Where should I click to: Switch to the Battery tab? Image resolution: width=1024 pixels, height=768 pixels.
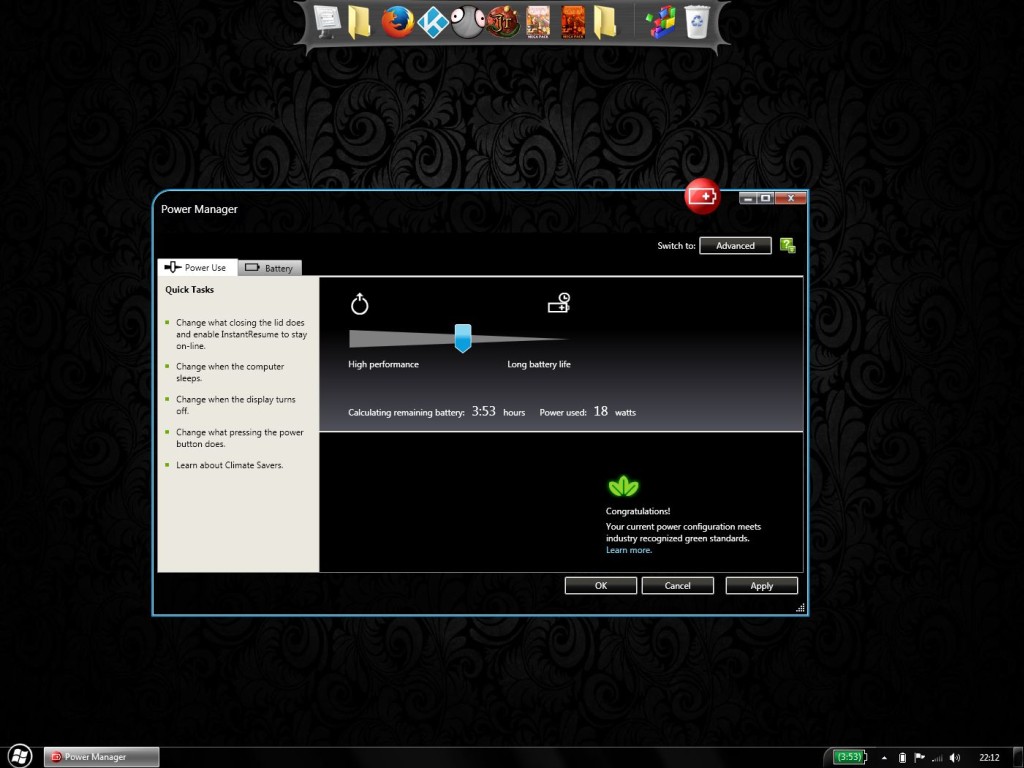point(270,268)
